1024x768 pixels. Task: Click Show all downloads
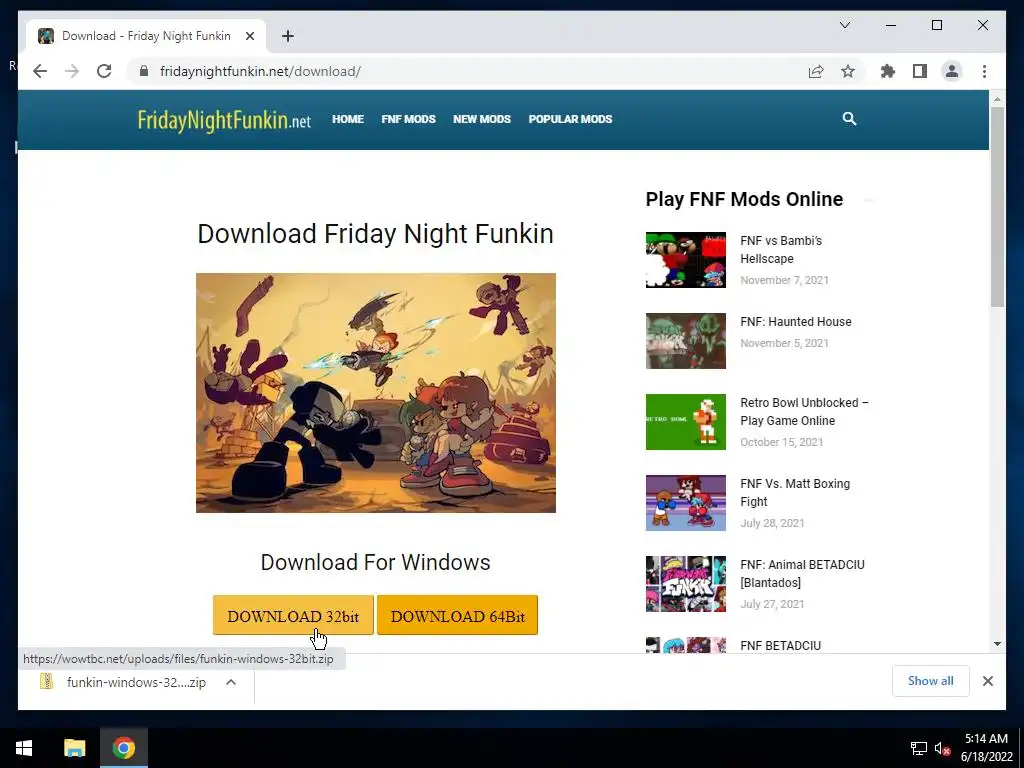pyautogui.click(x=930, y=680)
